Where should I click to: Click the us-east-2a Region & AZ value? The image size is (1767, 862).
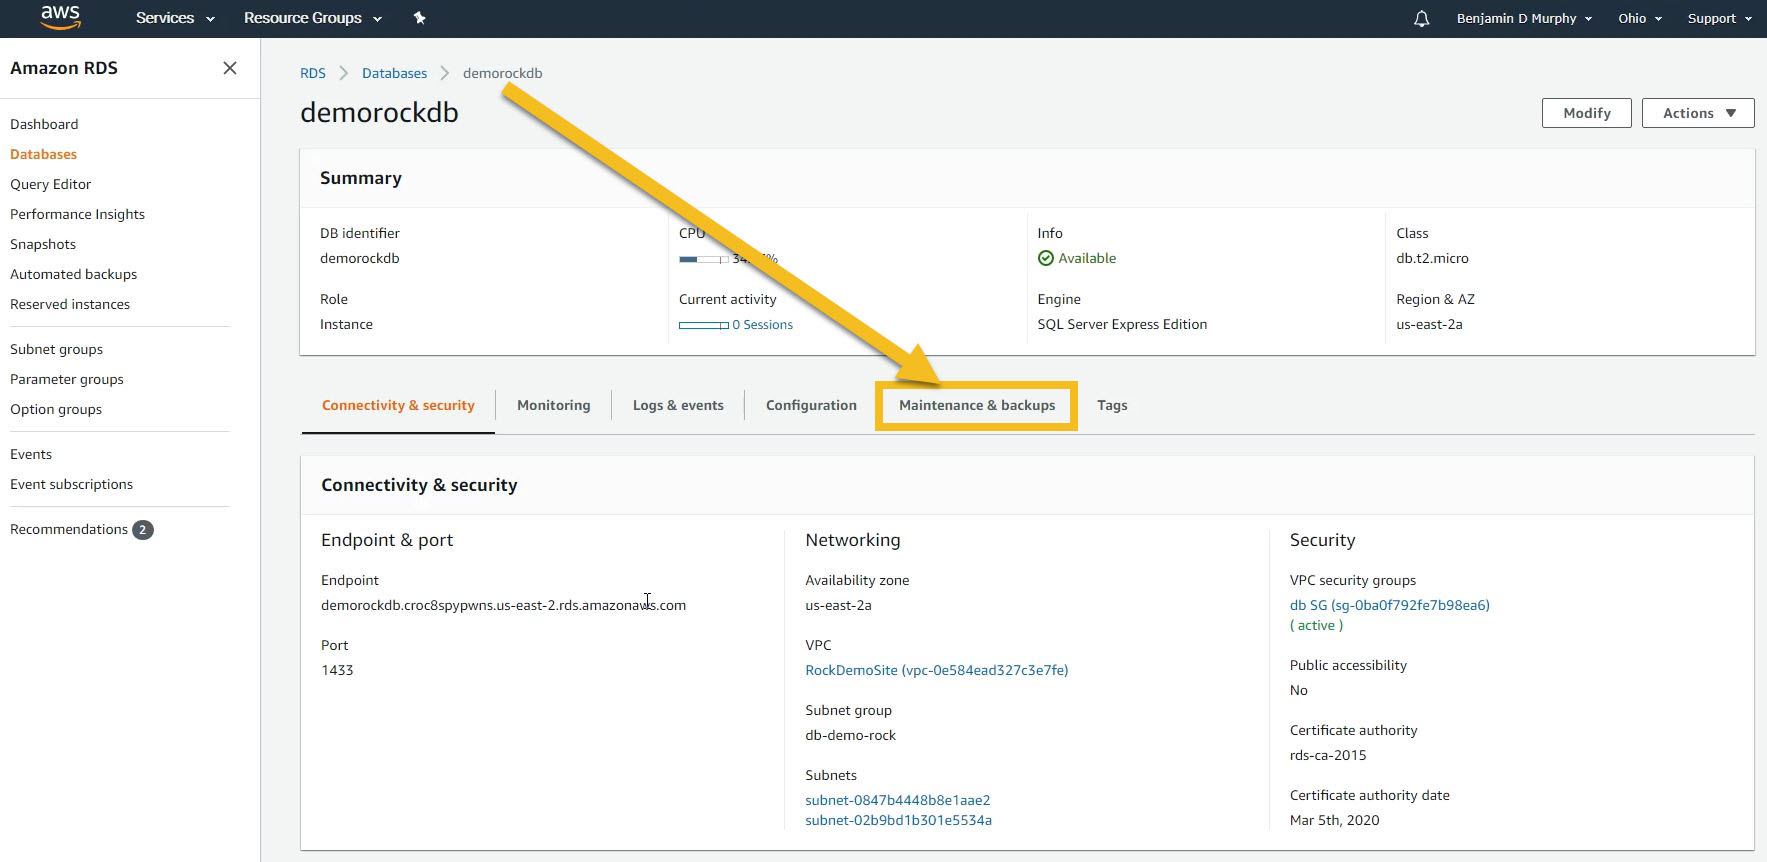pos(1429,324)
